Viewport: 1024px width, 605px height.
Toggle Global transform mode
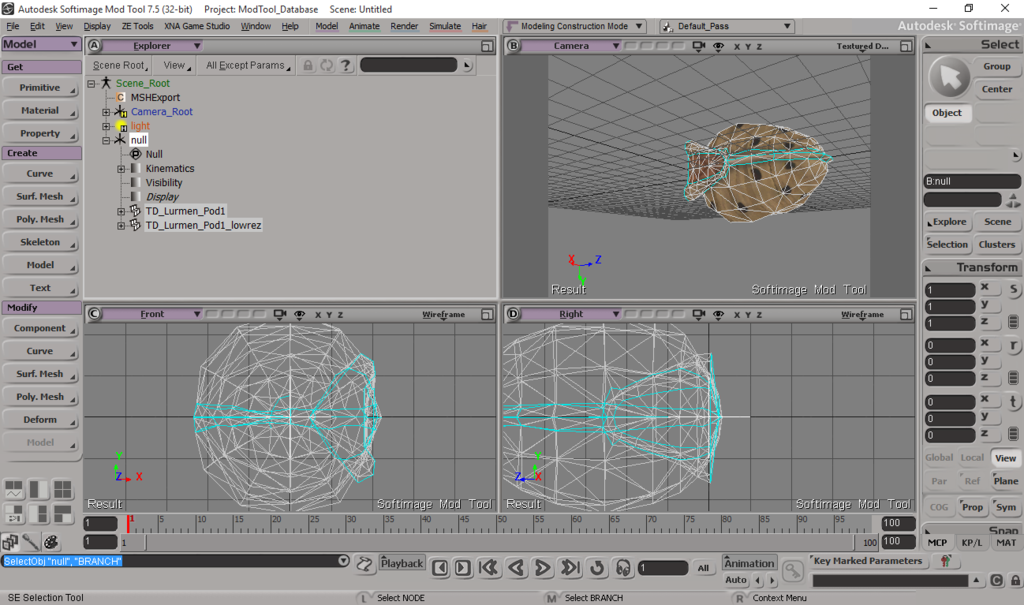pyautogui.click(x=939, y=458)
